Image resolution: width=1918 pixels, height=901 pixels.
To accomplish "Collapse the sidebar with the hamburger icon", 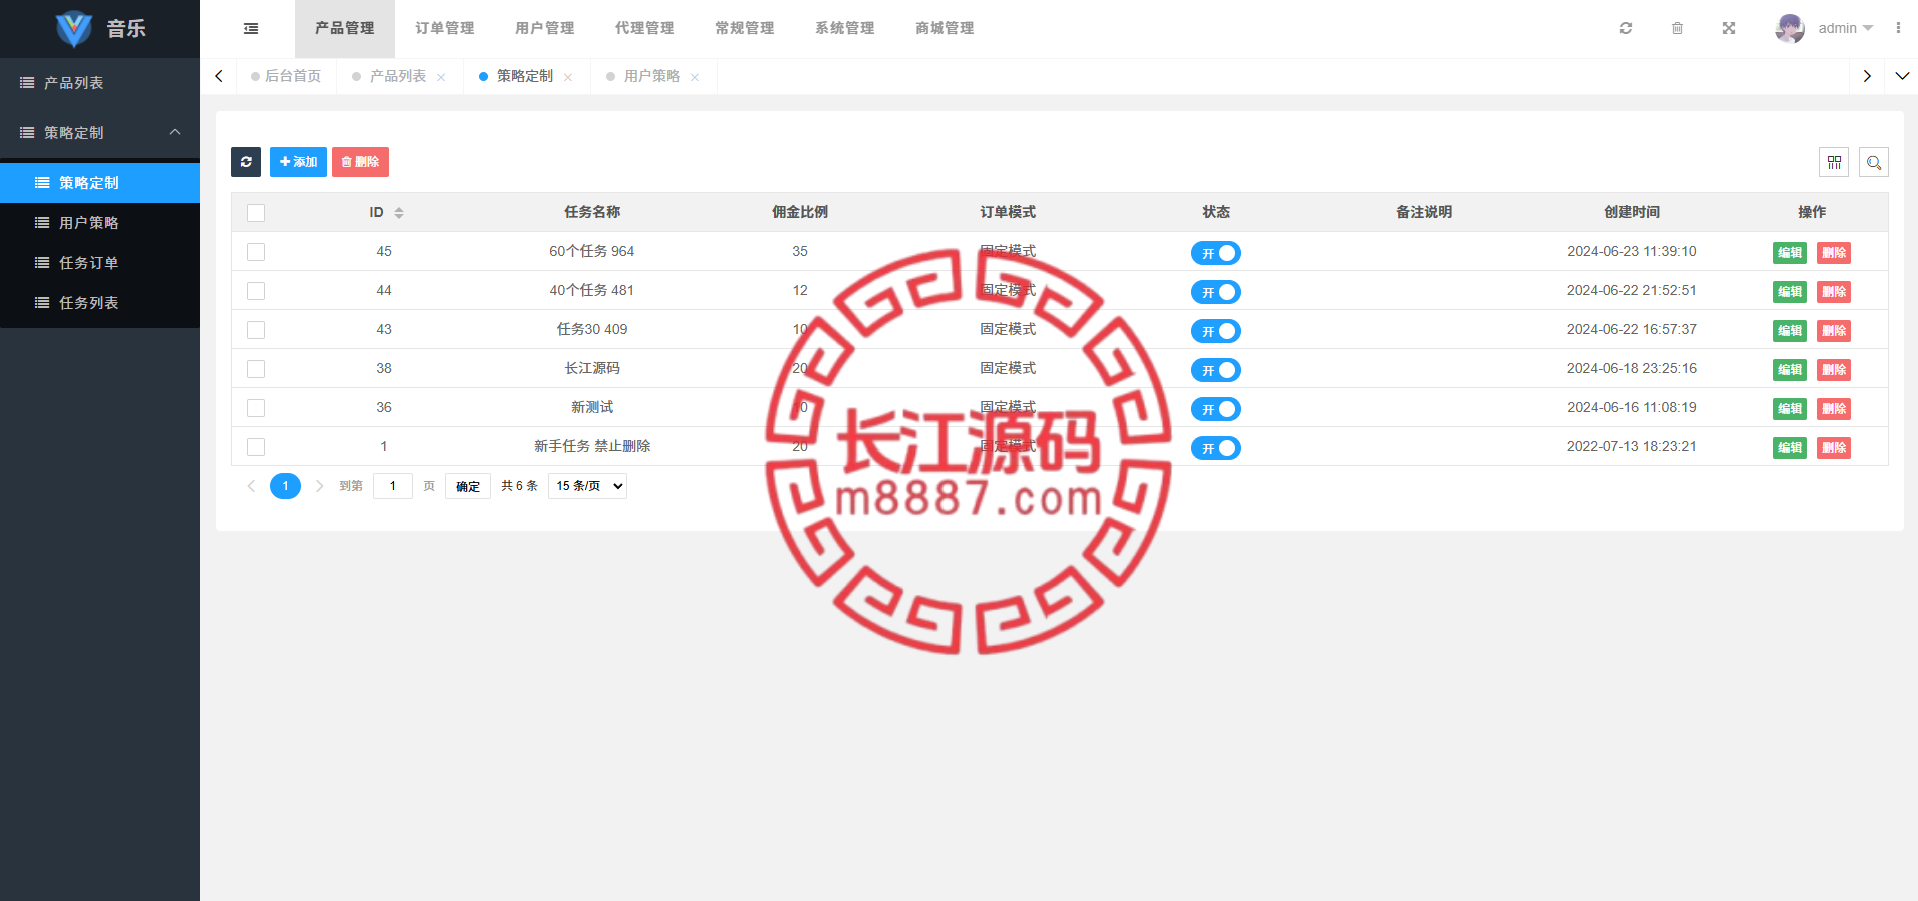I will [x=251, y=29].
